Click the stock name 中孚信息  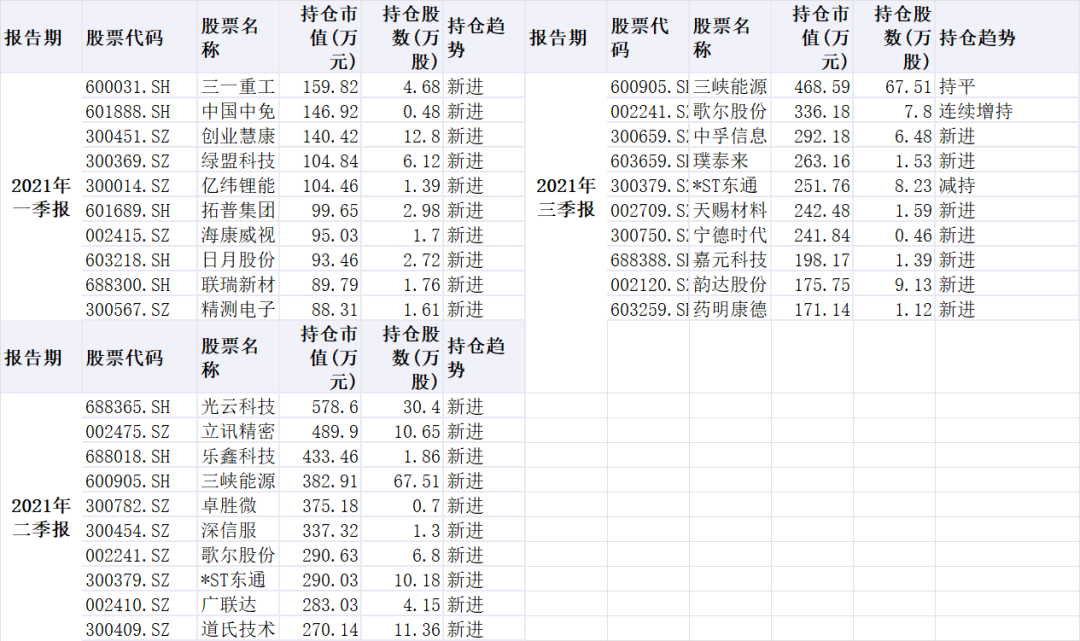(730, 136)
